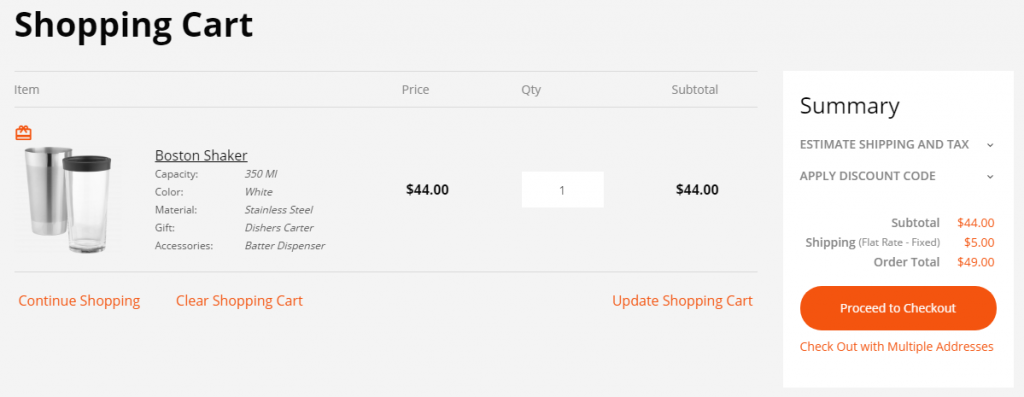Select Clear Shopping Cart
This screenshot has width=1024, height=397.
click(x=239, y=301)
